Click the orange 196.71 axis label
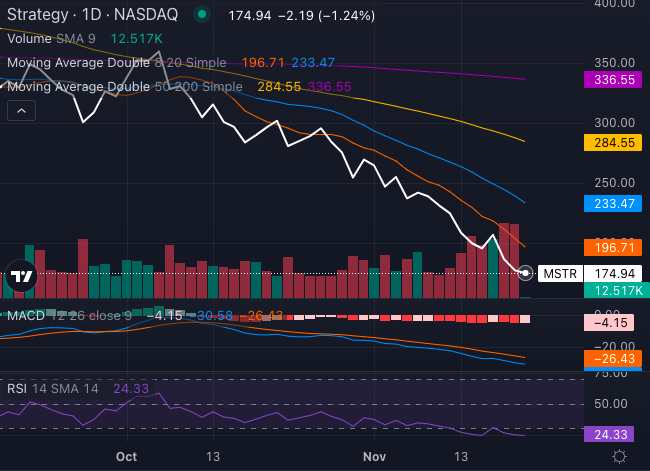650x471 pixels. point(610,248)
